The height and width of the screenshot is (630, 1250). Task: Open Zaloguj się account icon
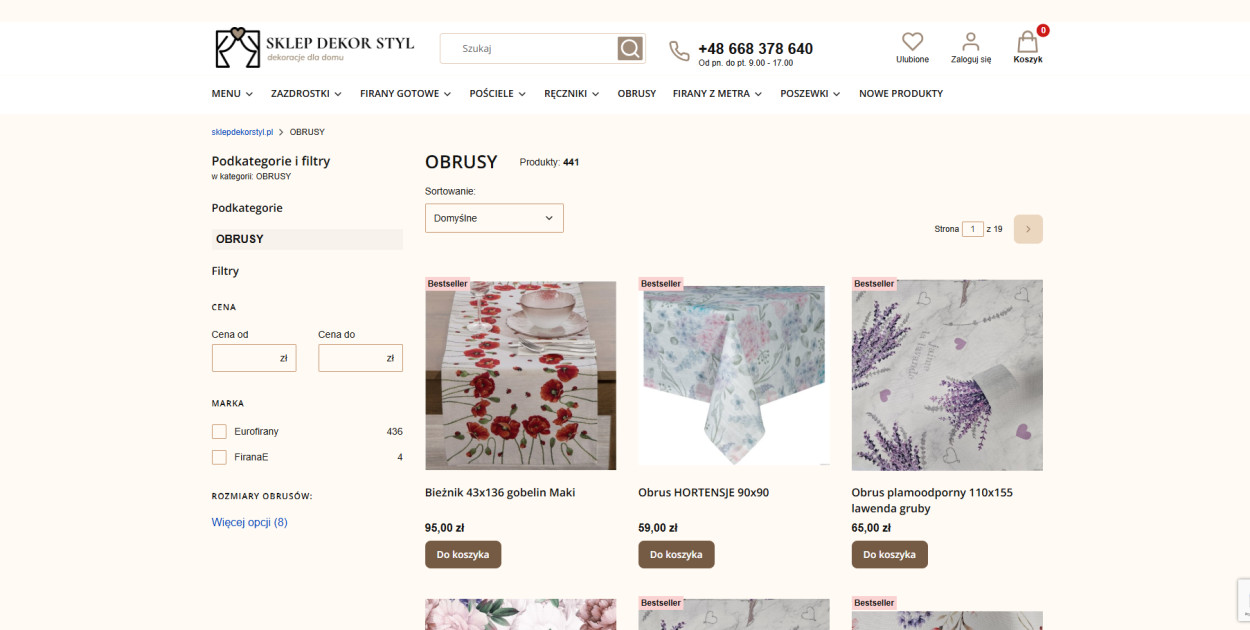(970, 42)
